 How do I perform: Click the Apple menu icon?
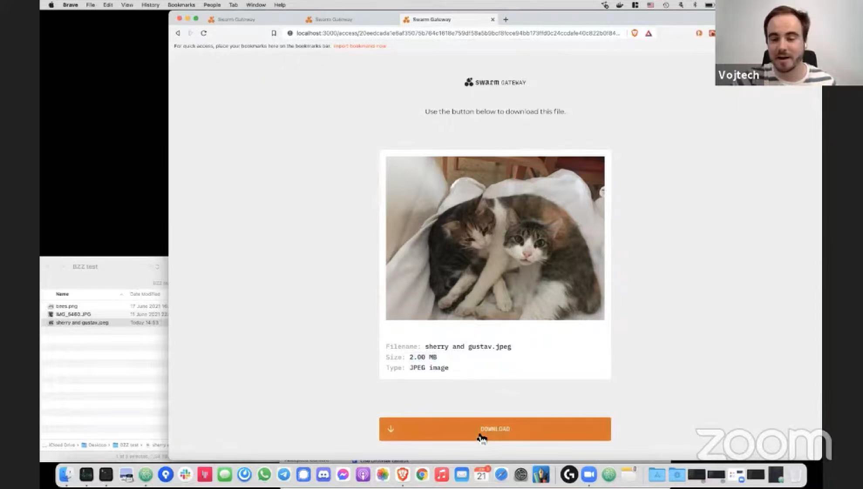click(51, 5)
